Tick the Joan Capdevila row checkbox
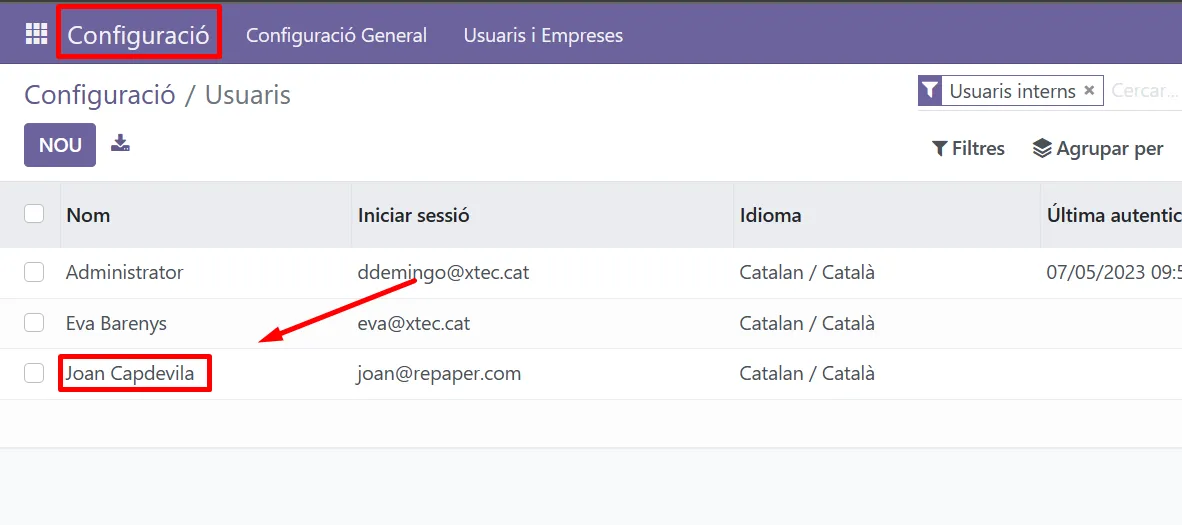The image size is (1182, 525). (x=34, y=373)
